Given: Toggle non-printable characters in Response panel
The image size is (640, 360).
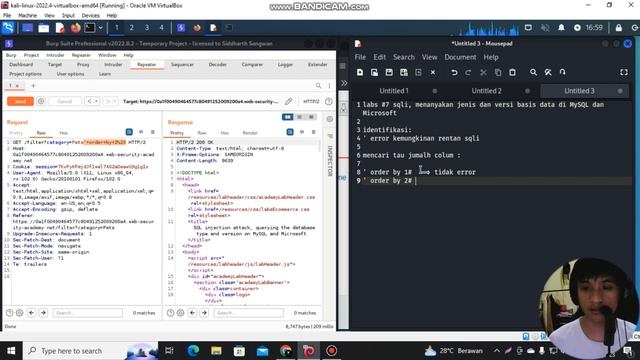Looking at the screenshot, I should pyautogui.click(x=302, y=132).
